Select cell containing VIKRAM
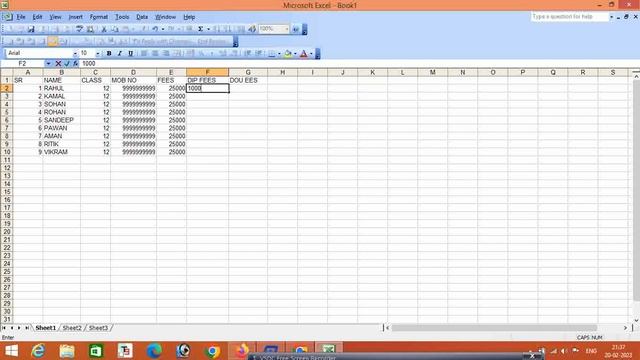This screenshot has width=640, height=360. click(x=62, y=152)
